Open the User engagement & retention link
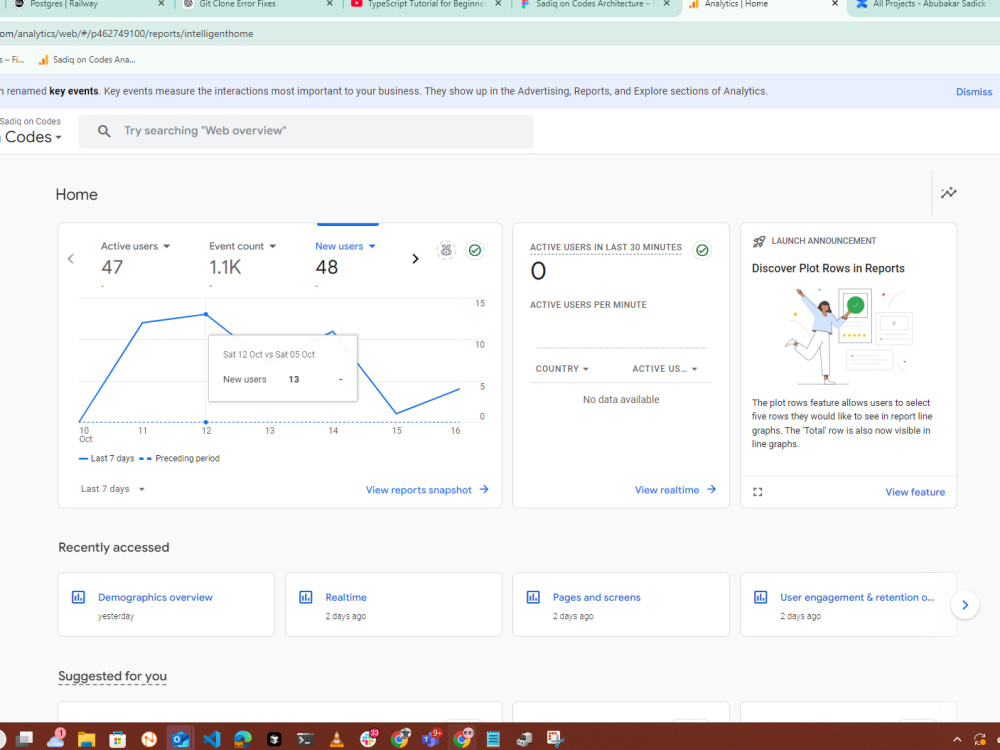The width and height of the screenshot is (1000, 750). click(x=857, y=598)
